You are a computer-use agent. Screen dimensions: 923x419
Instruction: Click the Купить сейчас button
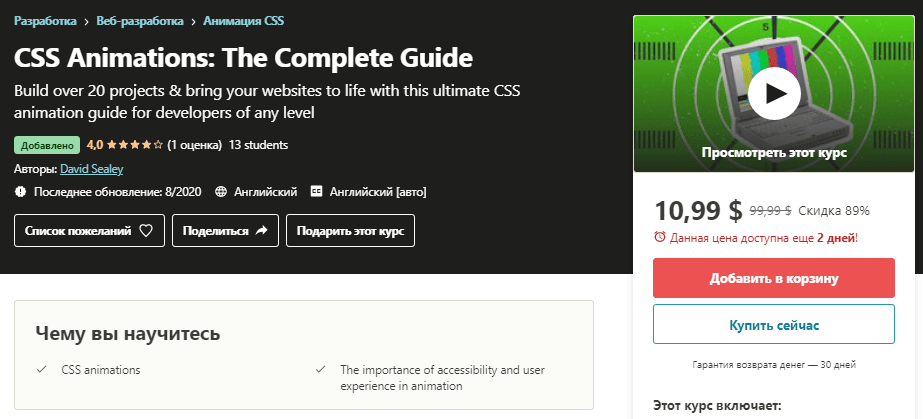click(773, 324)
